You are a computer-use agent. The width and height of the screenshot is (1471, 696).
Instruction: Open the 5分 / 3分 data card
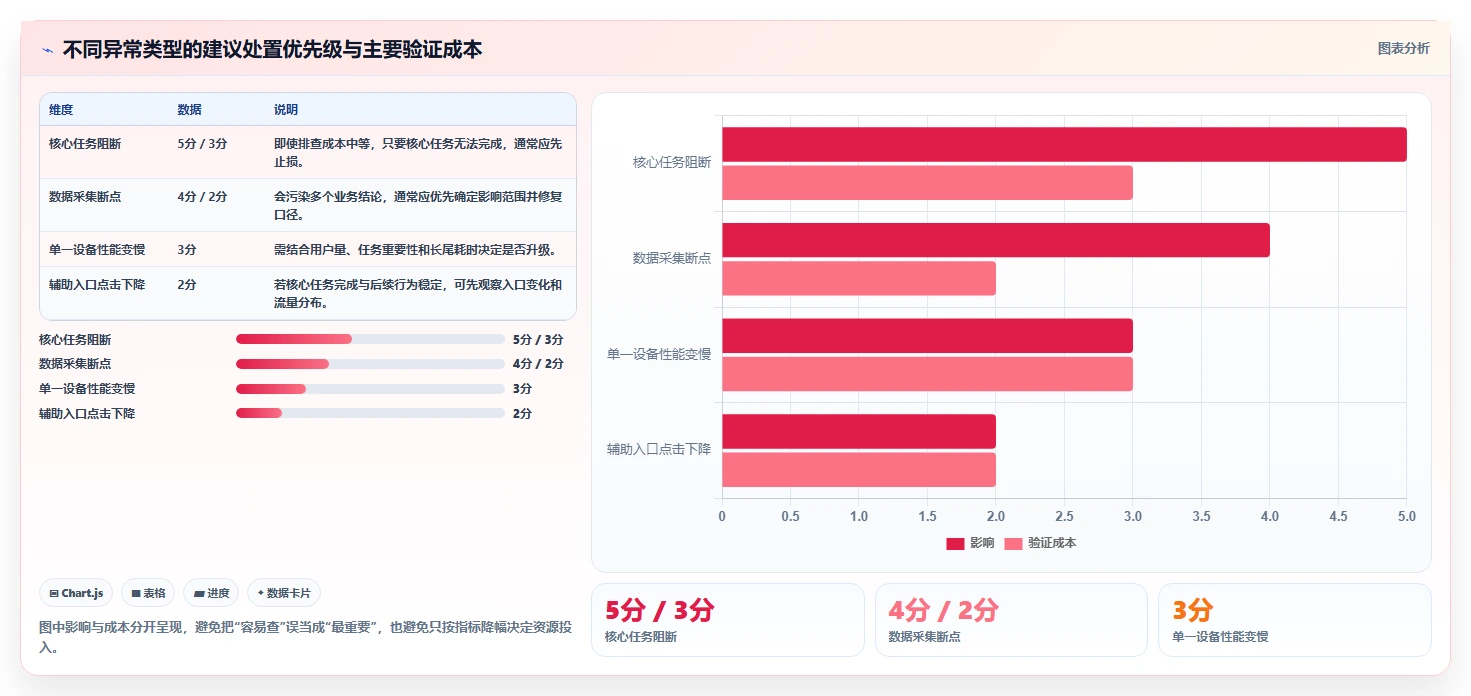728,620
